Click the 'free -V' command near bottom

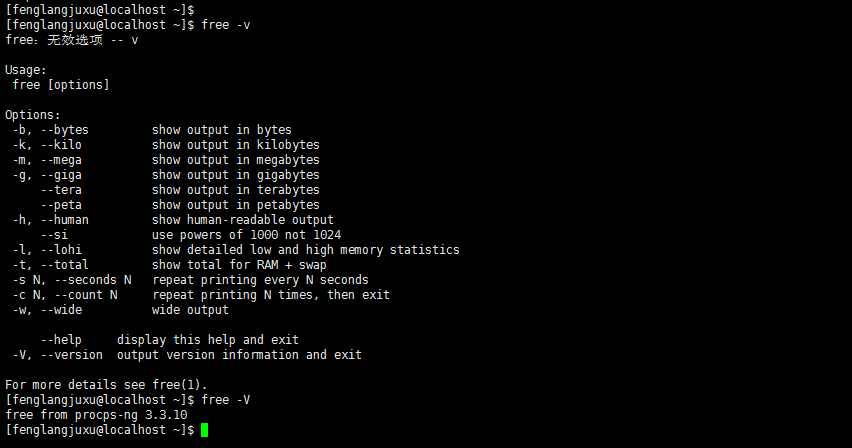[x=225, y=400]
